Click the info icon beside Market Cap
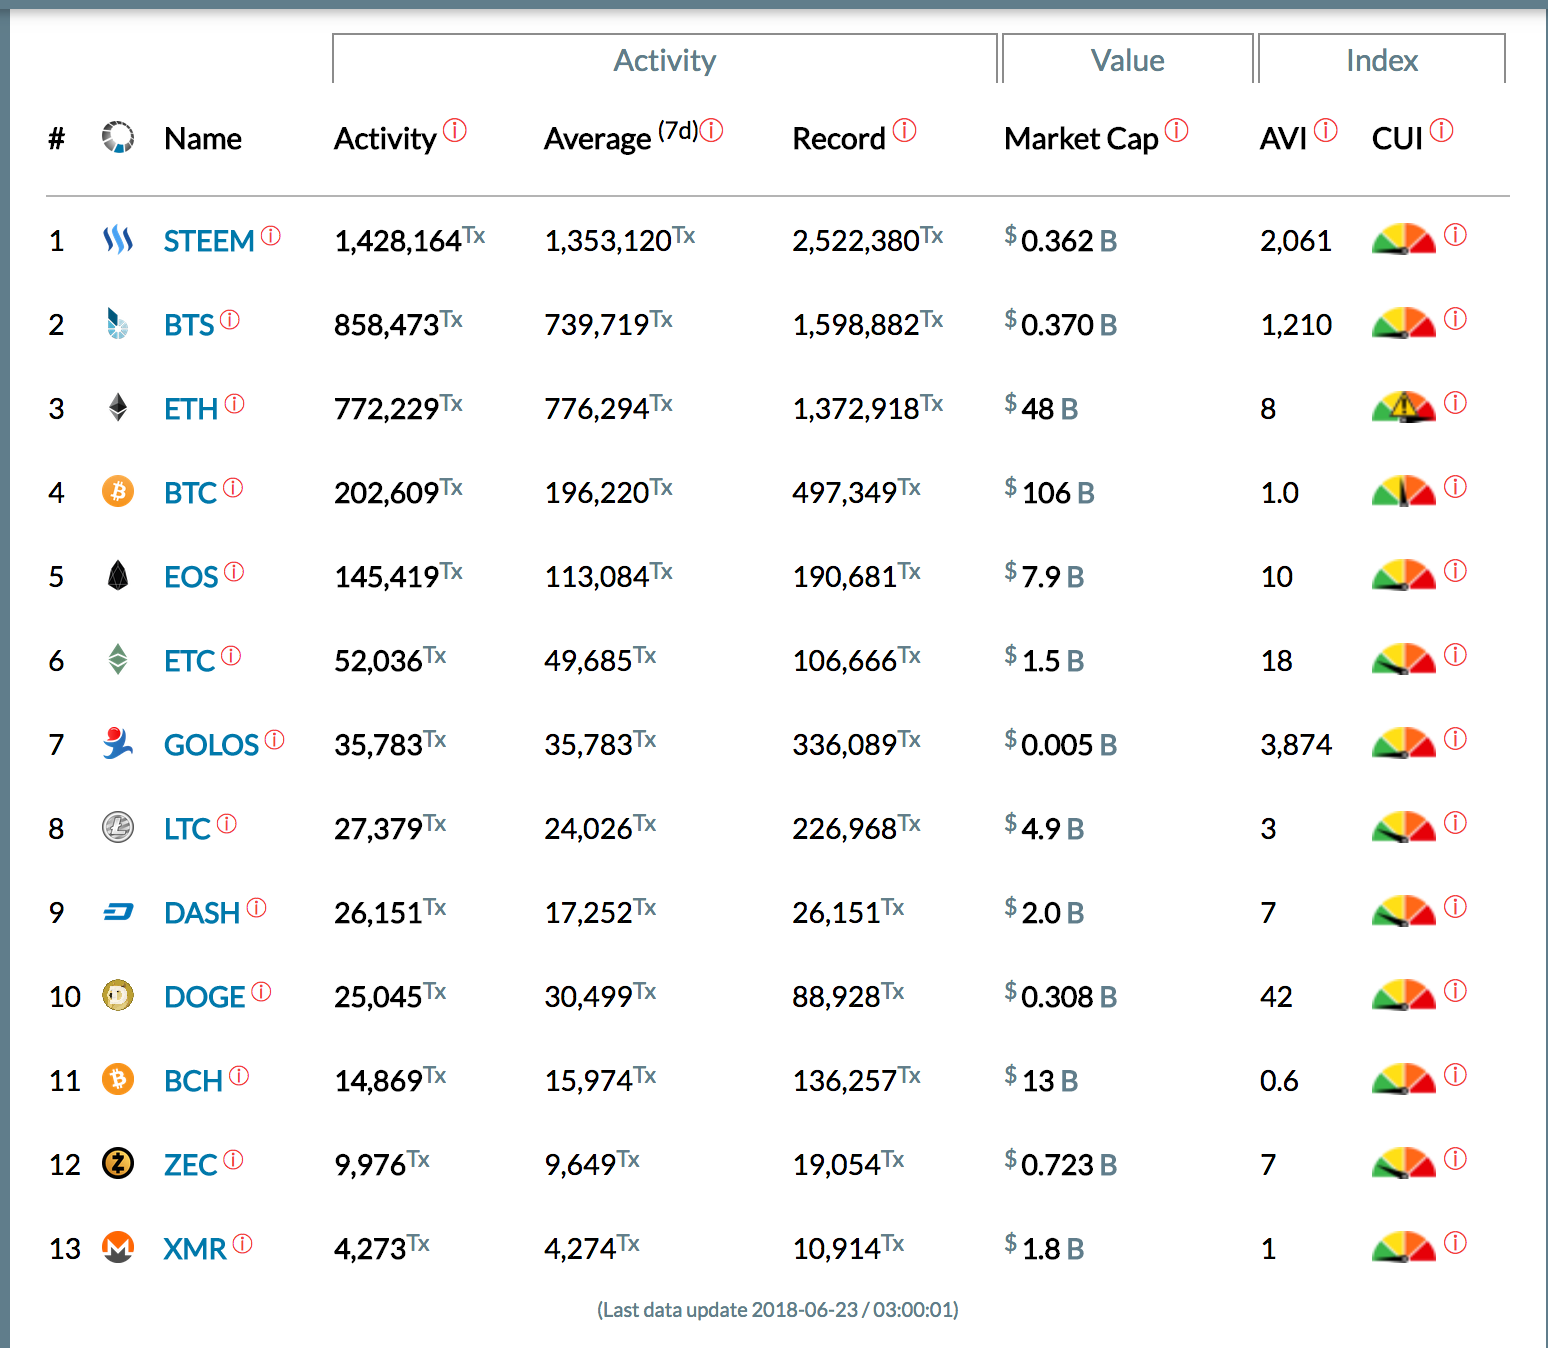 point(1177,130)
